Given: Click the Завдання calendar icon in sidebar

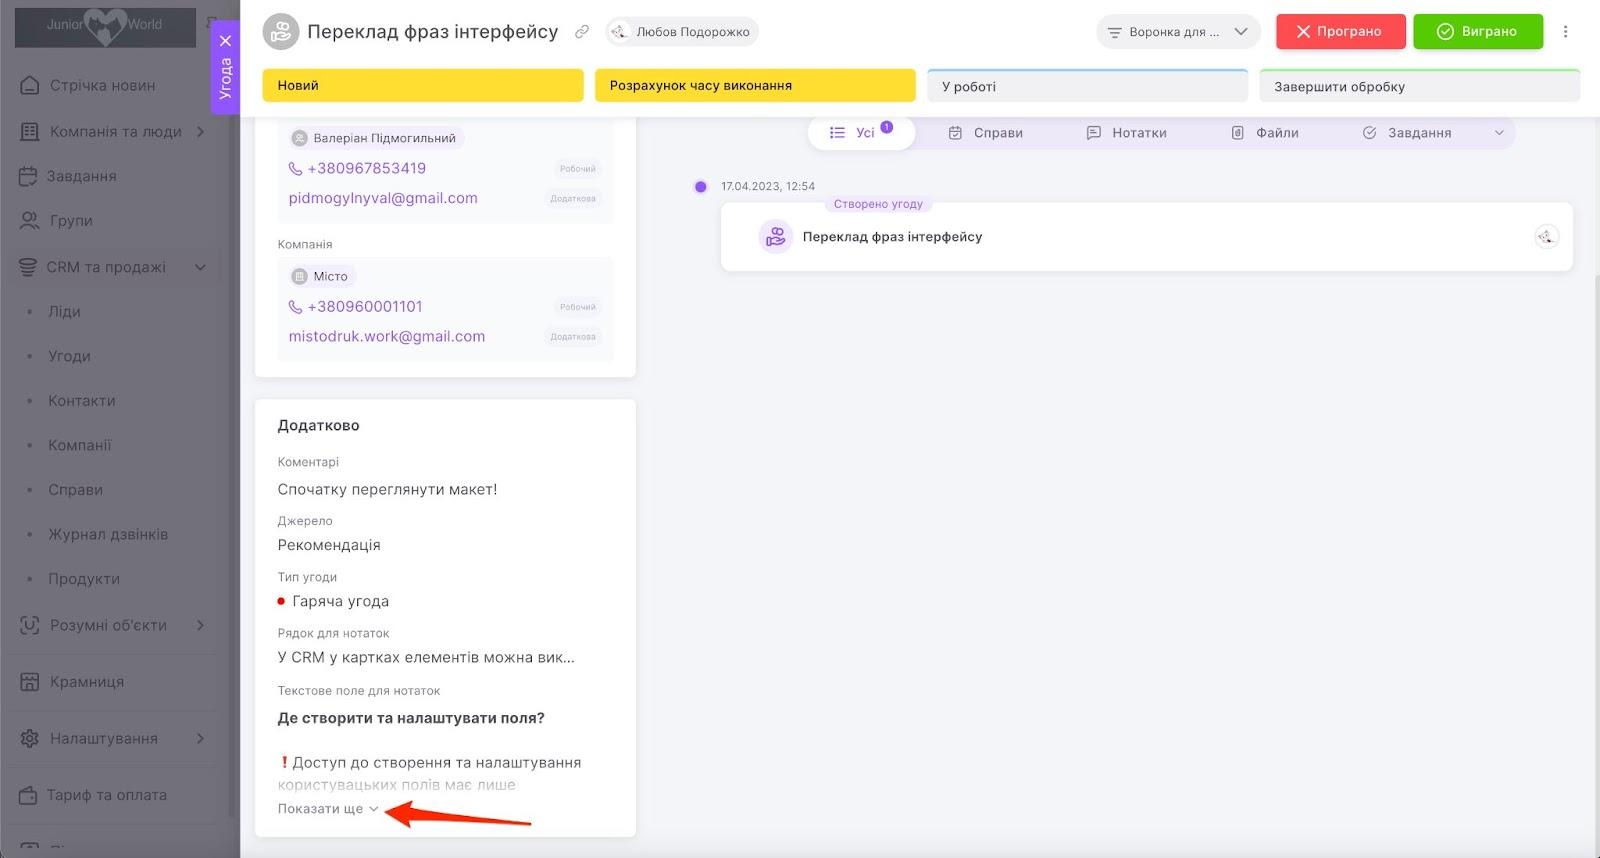Looking at the screenshot, I should (28, 176).
